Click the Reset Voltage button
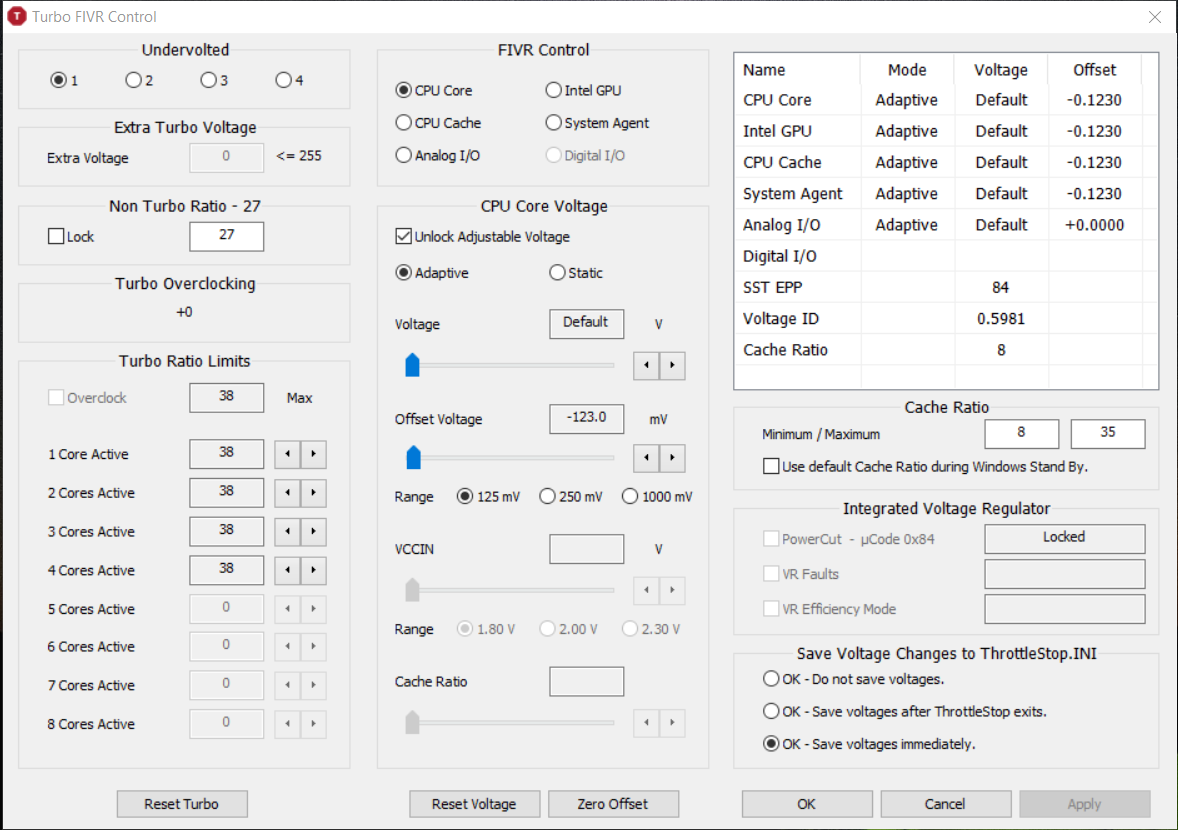The height and width of the screenshot is (830, 1178). [474, 804]
